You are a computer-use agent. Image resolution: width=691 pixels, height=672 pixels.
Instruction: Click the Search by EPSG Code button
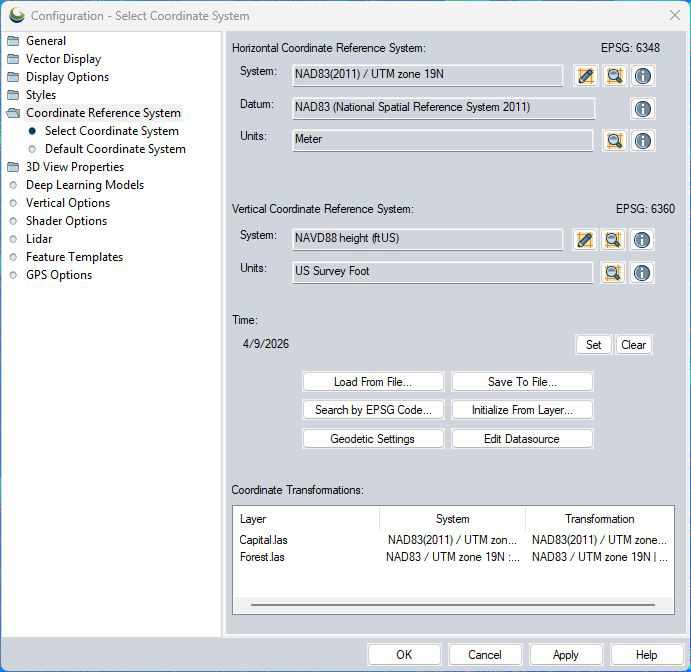(373, 410)
